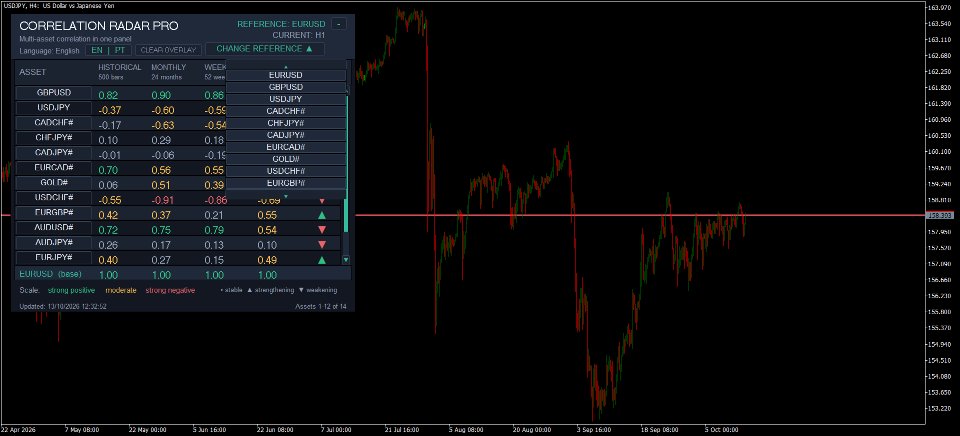Viewport: 960px width, 436px height.
Task: Click the CADCHF# monthly value -0.63
Action: [x=163, y=126]
